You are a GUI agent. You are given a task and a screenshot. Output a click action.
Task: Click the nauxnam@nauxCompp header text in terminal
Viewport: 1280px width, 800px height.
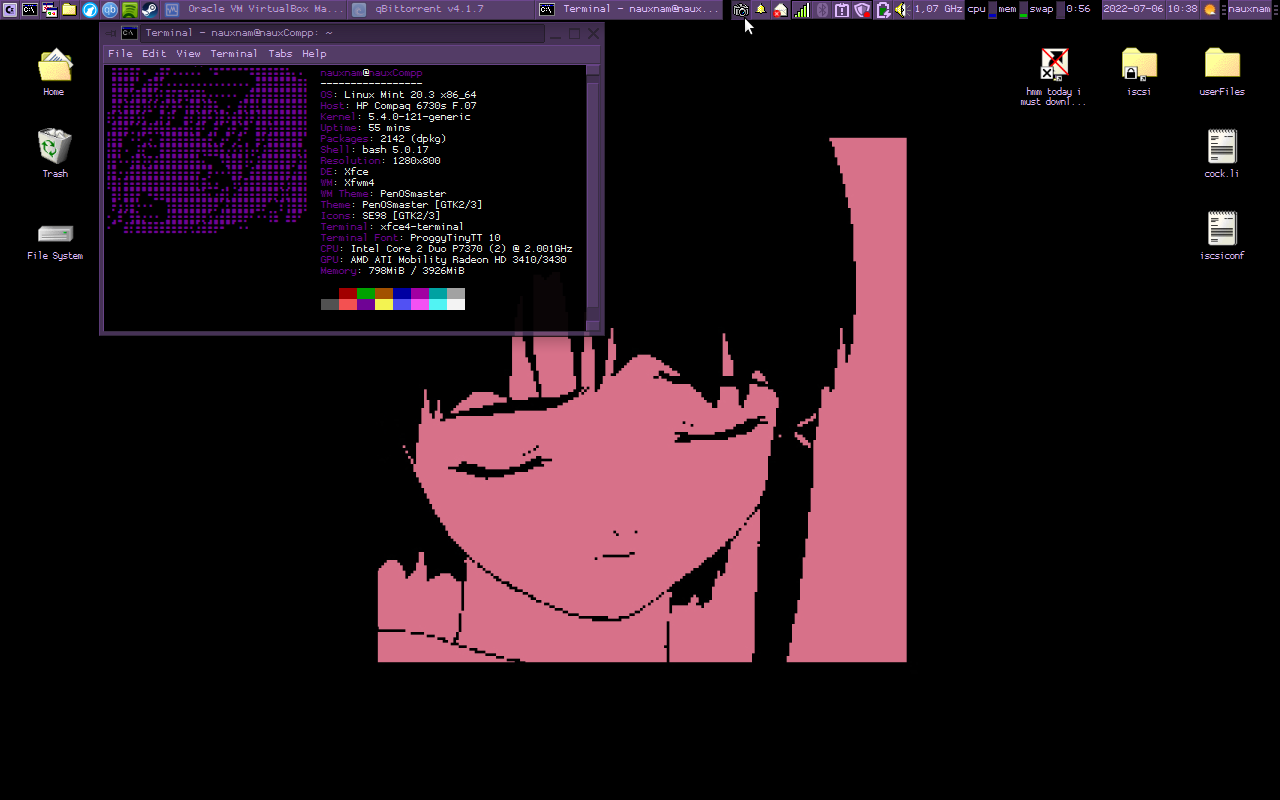coord(371,73)
